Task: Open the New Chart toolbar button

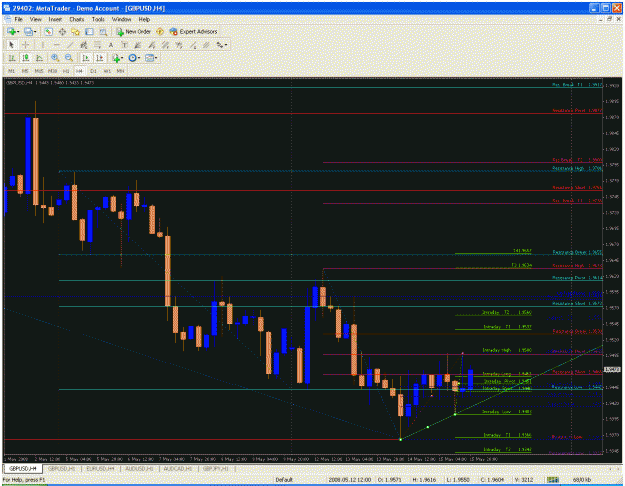Action: tap(11, 31)
